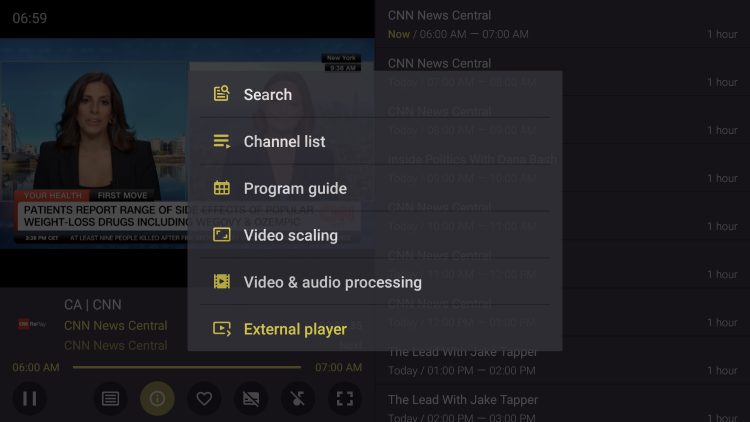Image resolution: width=750 pixels, height=422 pixels.
Task: Click the CA | CNN channel name
Action: click(x=93, y=305)
